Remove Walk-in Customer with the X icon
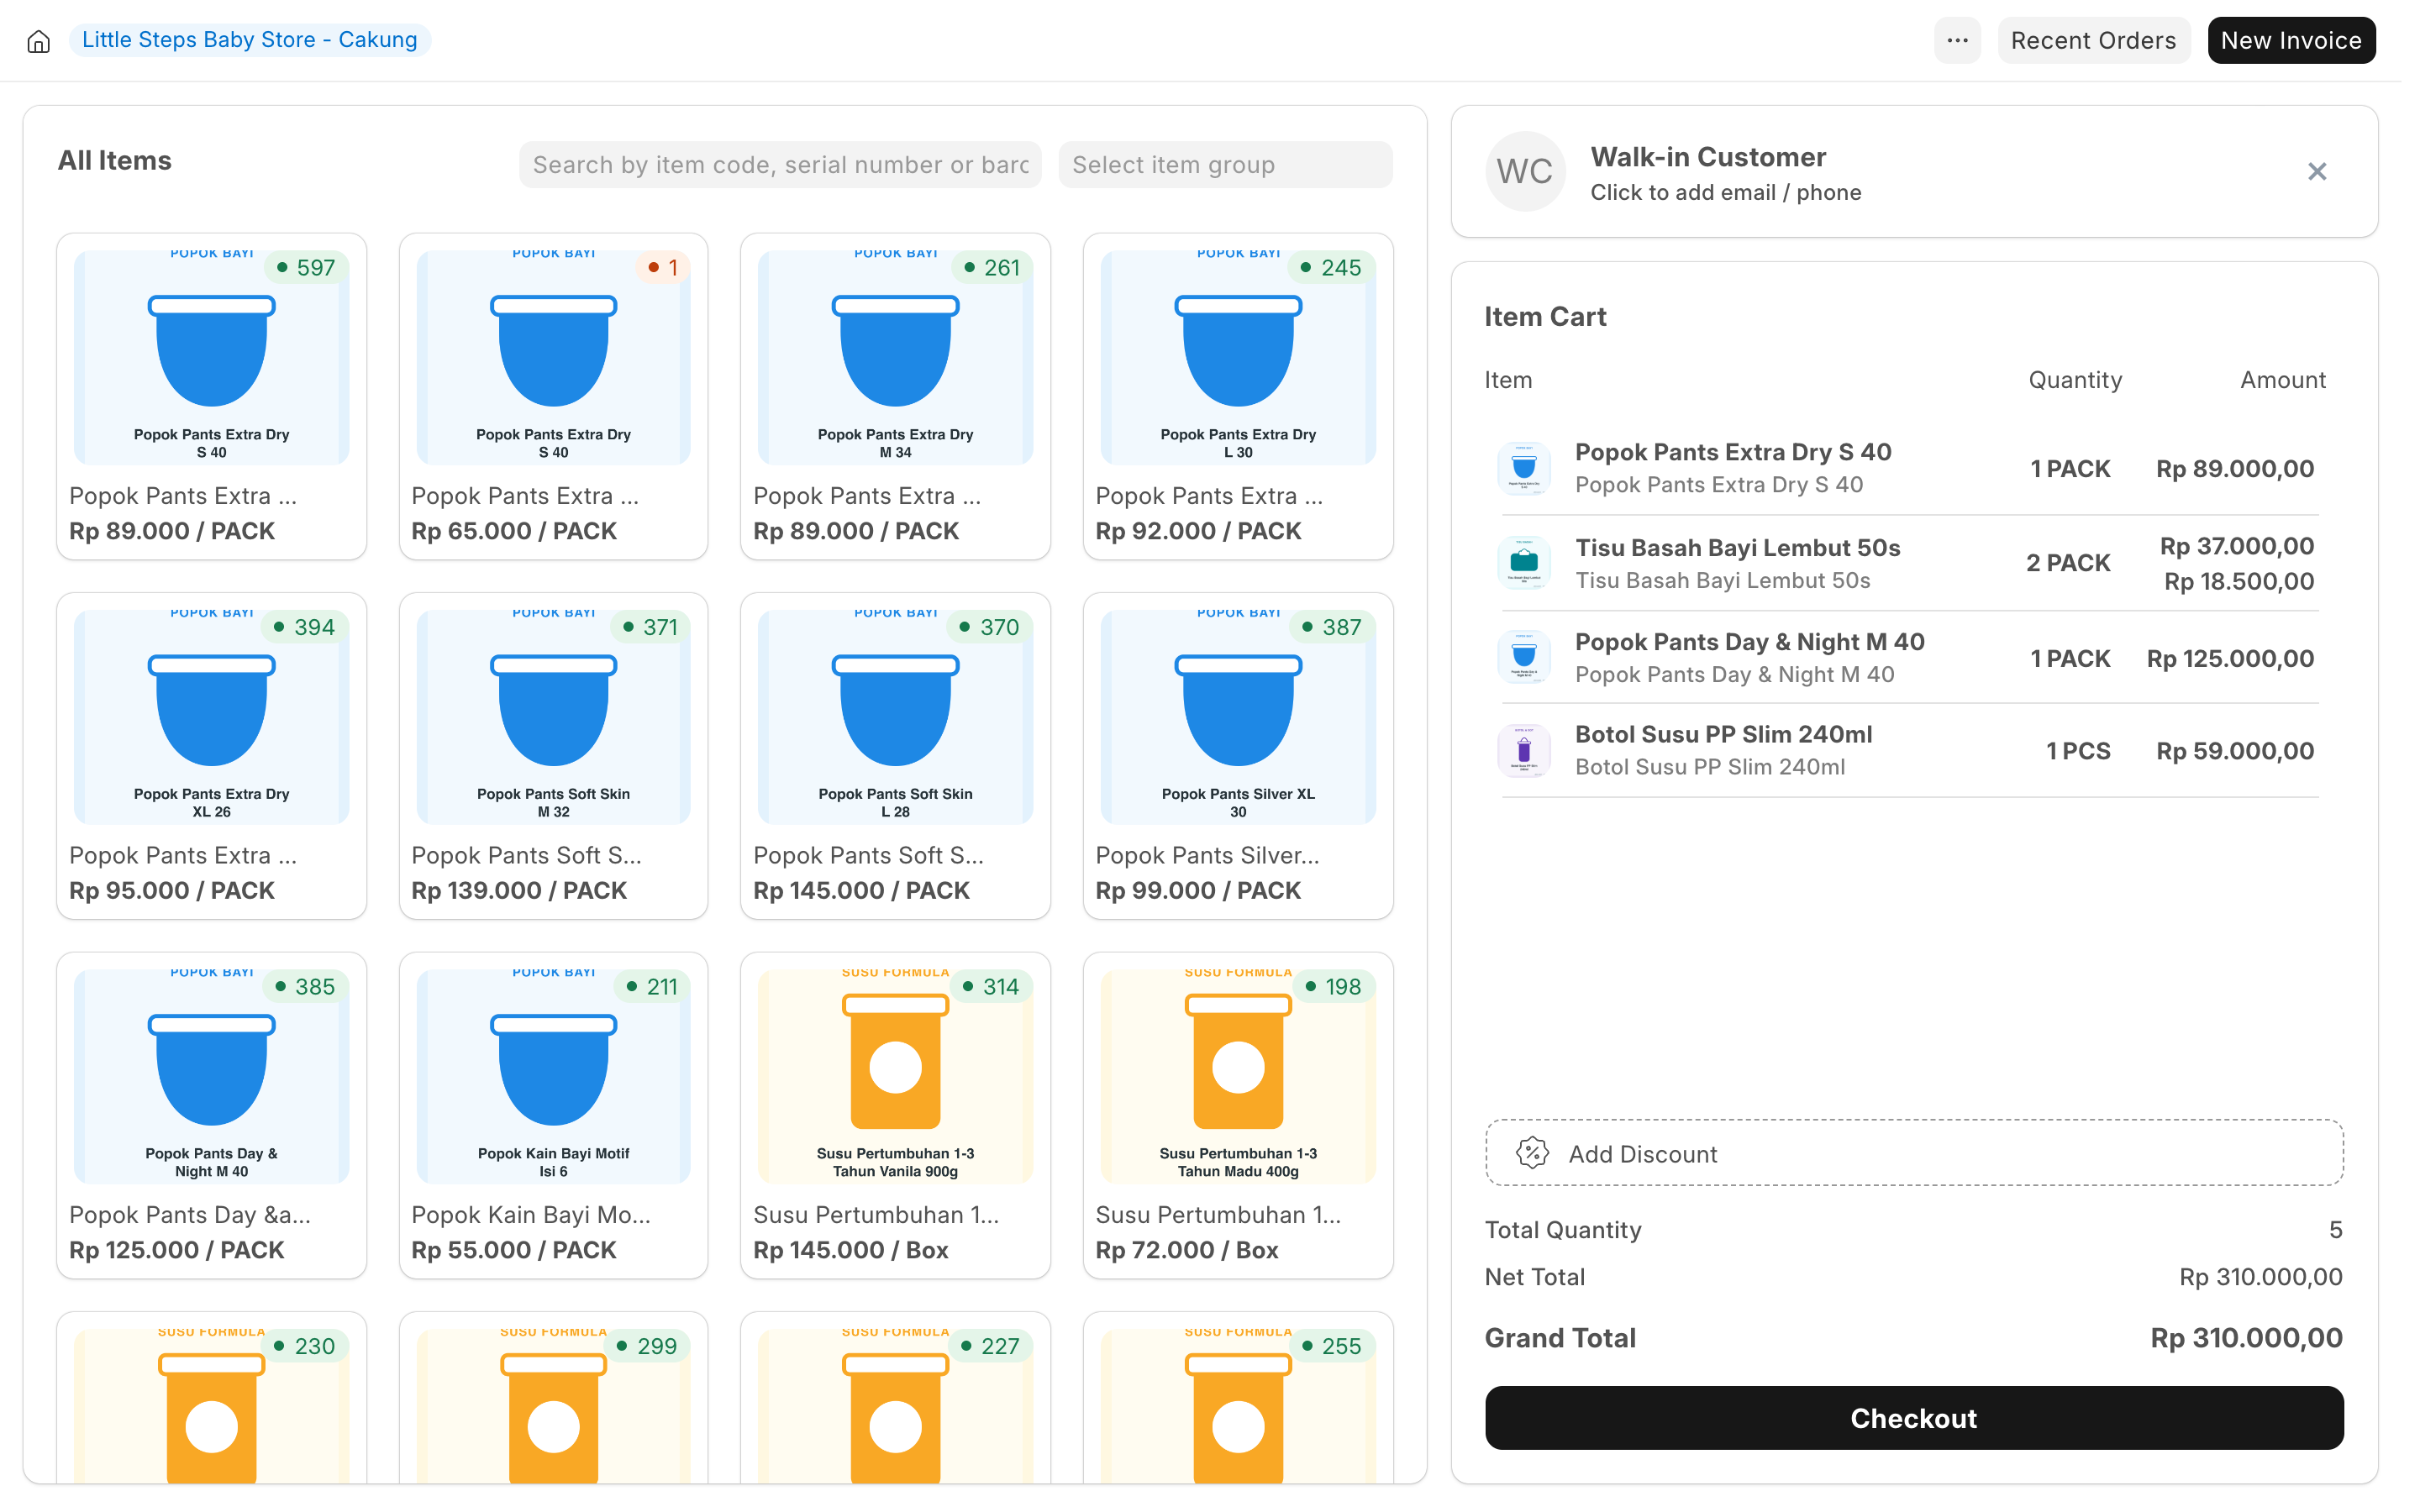Screen dimensions: 2420x1512 (x=2316, y=172)
